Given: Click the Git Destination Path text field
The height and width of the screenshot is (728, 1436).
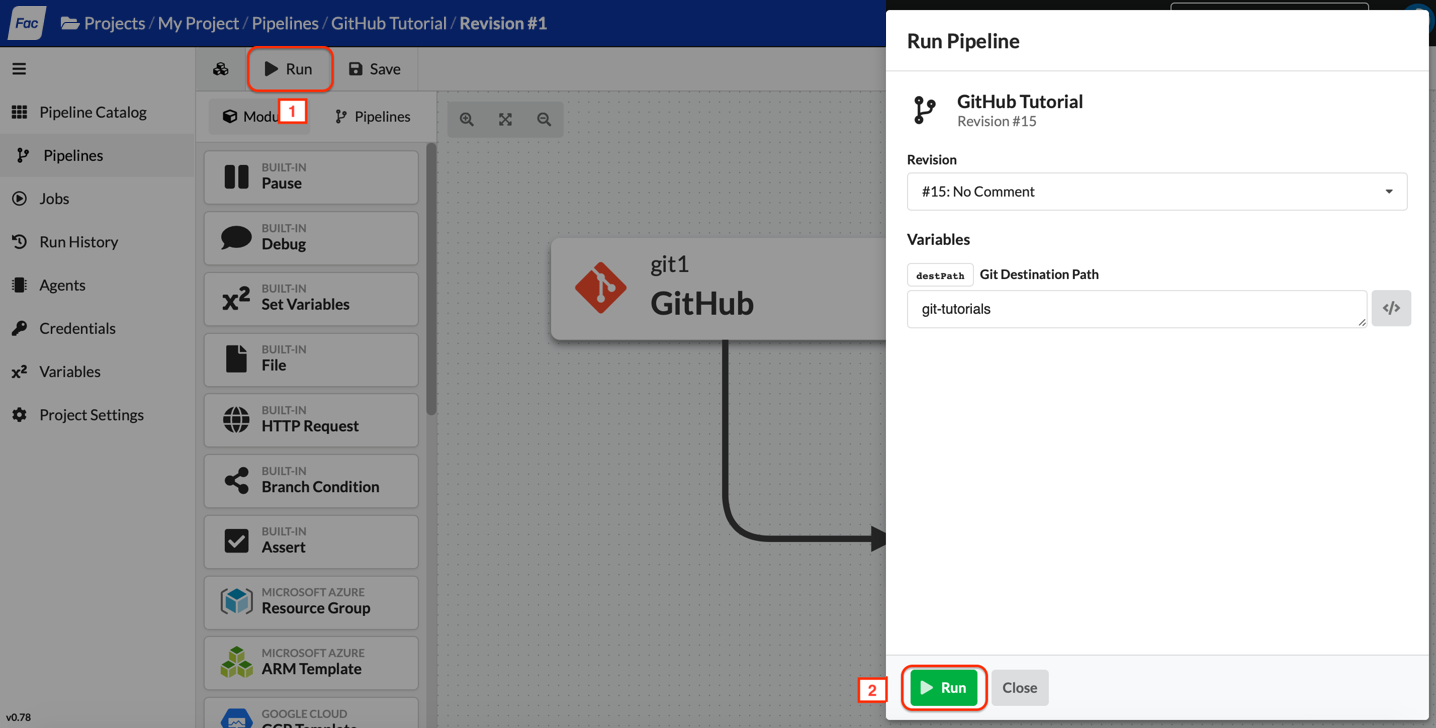Looking at the screenshot, I should (1136, 309).
